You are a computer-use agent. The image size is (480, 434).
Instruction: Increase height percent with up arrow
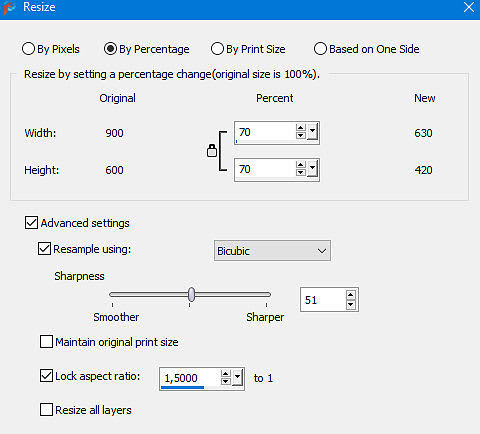pos(301,165)
